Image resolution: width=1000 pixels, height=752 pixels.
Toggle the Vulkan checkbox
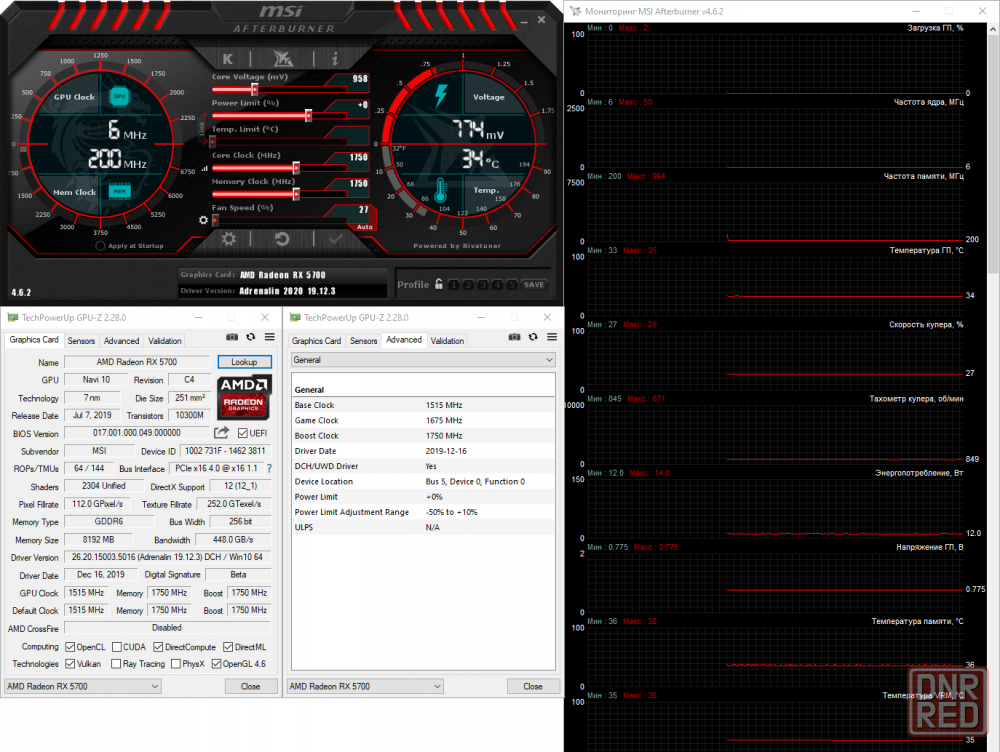coord(70,664)
